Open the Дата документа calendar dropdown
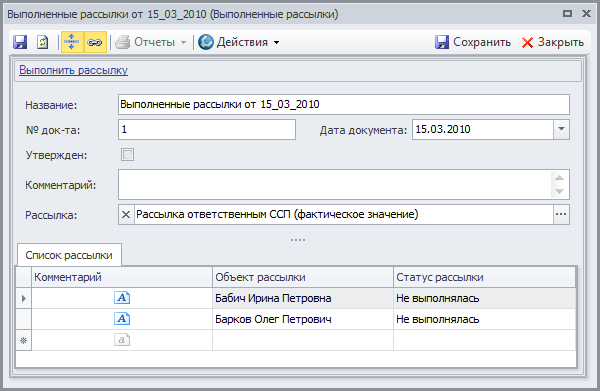 point(561,129)
